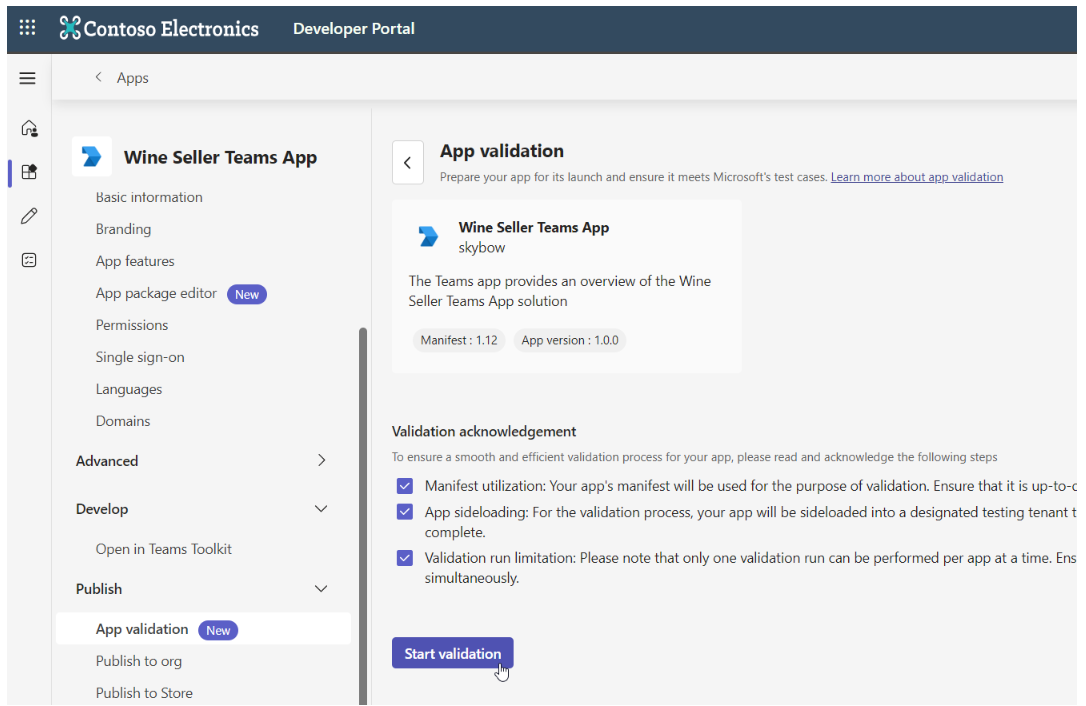1086x706 pixels.
Task: Uncheck the Manifest utilization checkbox
Action: coord(405,486)
